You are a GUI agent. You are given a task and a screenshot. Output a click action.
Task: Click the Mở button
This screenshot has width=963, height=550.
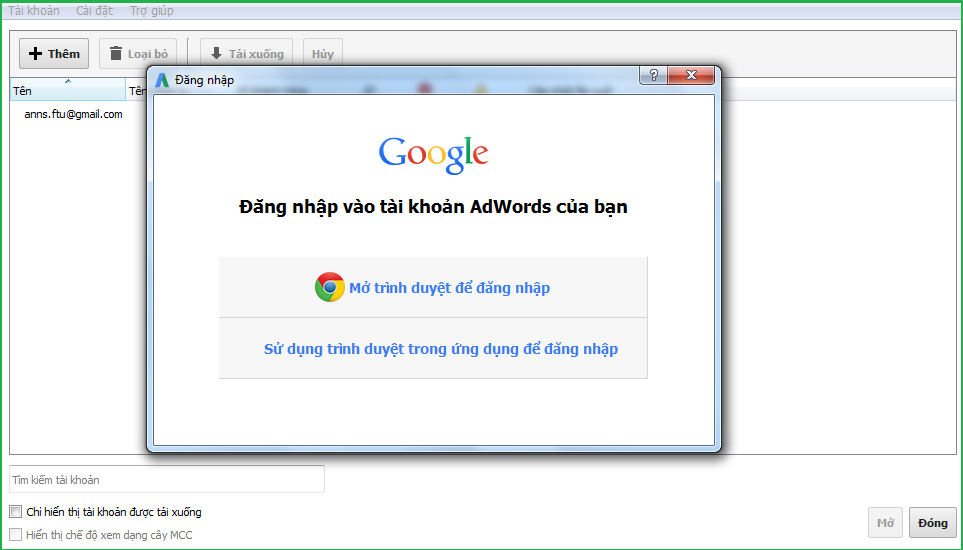tap(885, 523)
